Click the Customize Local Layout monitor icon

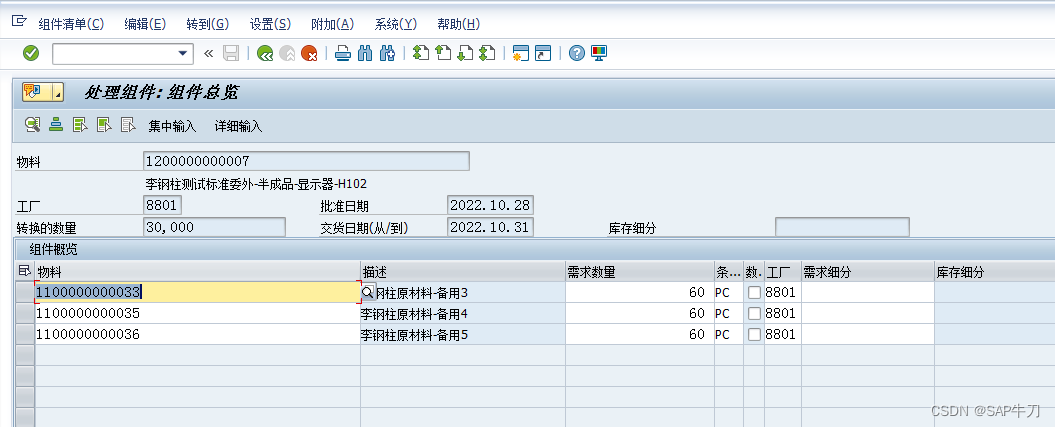point(599,53)
